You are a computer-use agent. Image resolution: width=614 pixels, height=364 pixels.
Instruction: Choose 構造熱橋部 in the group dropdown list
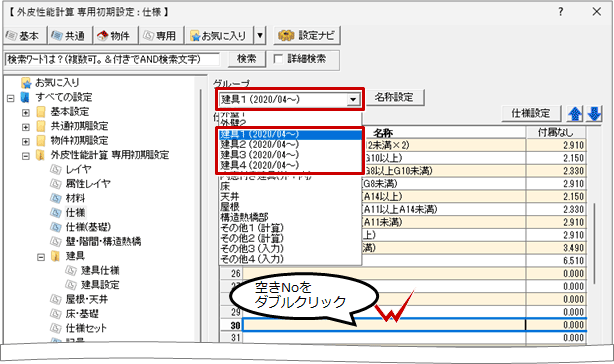tap(290, 217)
